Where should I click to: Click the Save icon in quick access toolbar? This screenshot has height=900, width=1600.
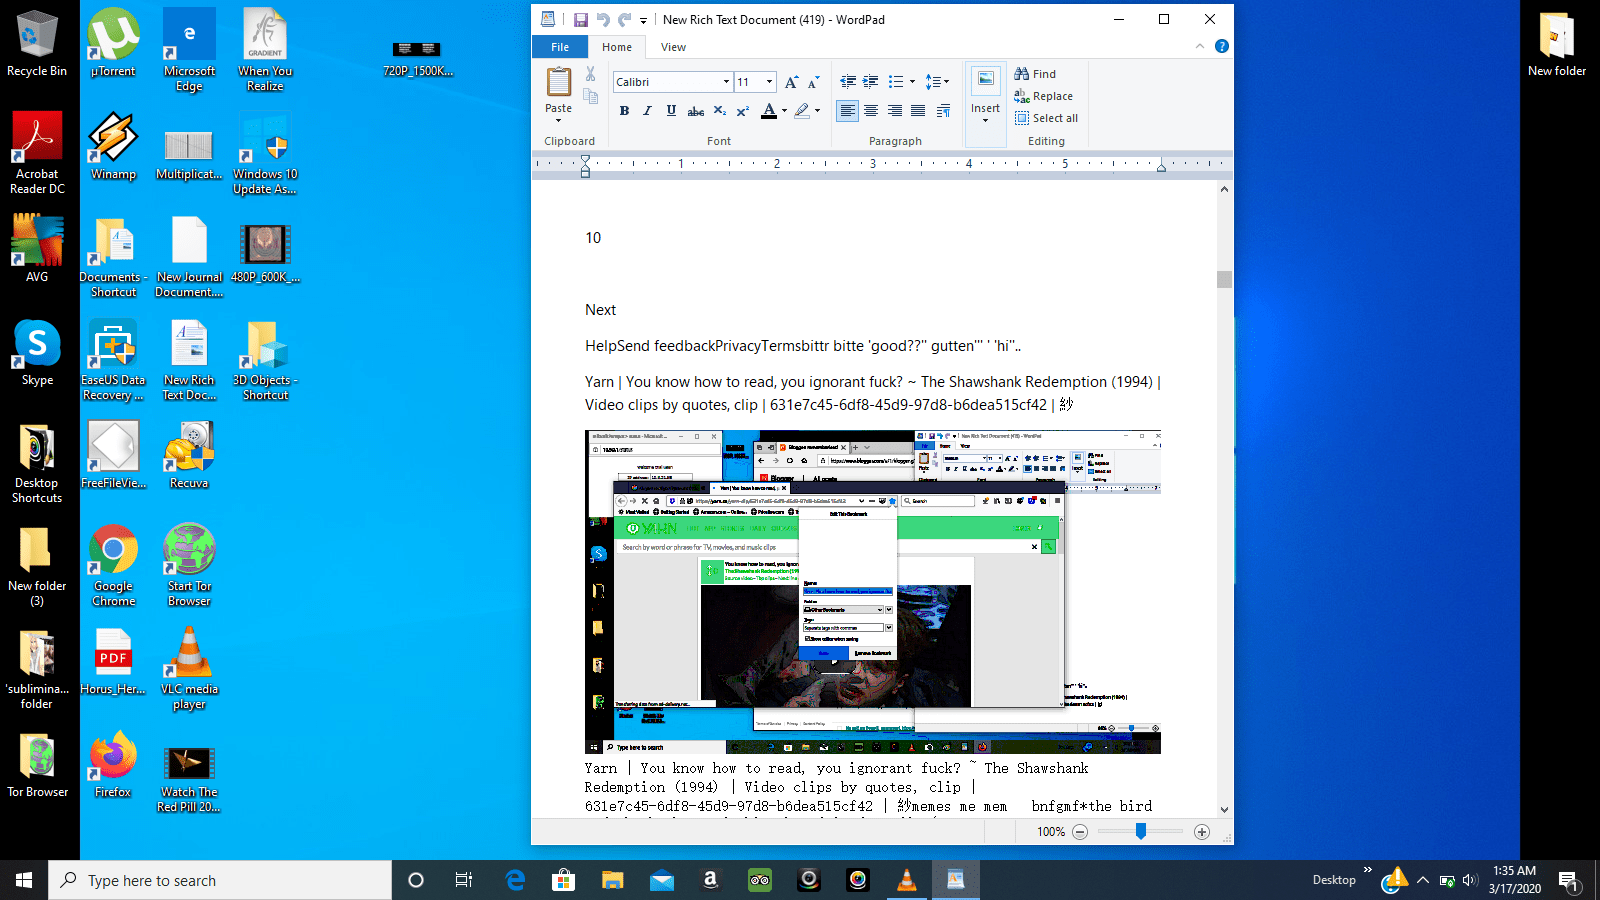tap(581, 19)
